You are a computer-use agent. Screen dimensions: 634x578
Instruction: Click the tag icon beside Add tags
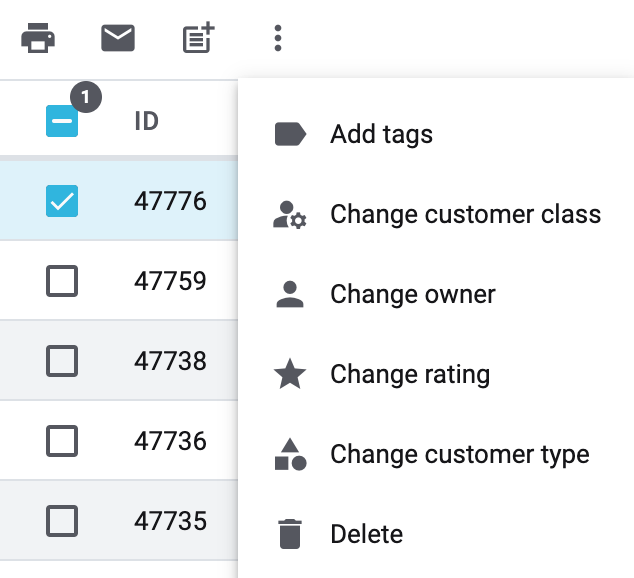coord(290,134)
